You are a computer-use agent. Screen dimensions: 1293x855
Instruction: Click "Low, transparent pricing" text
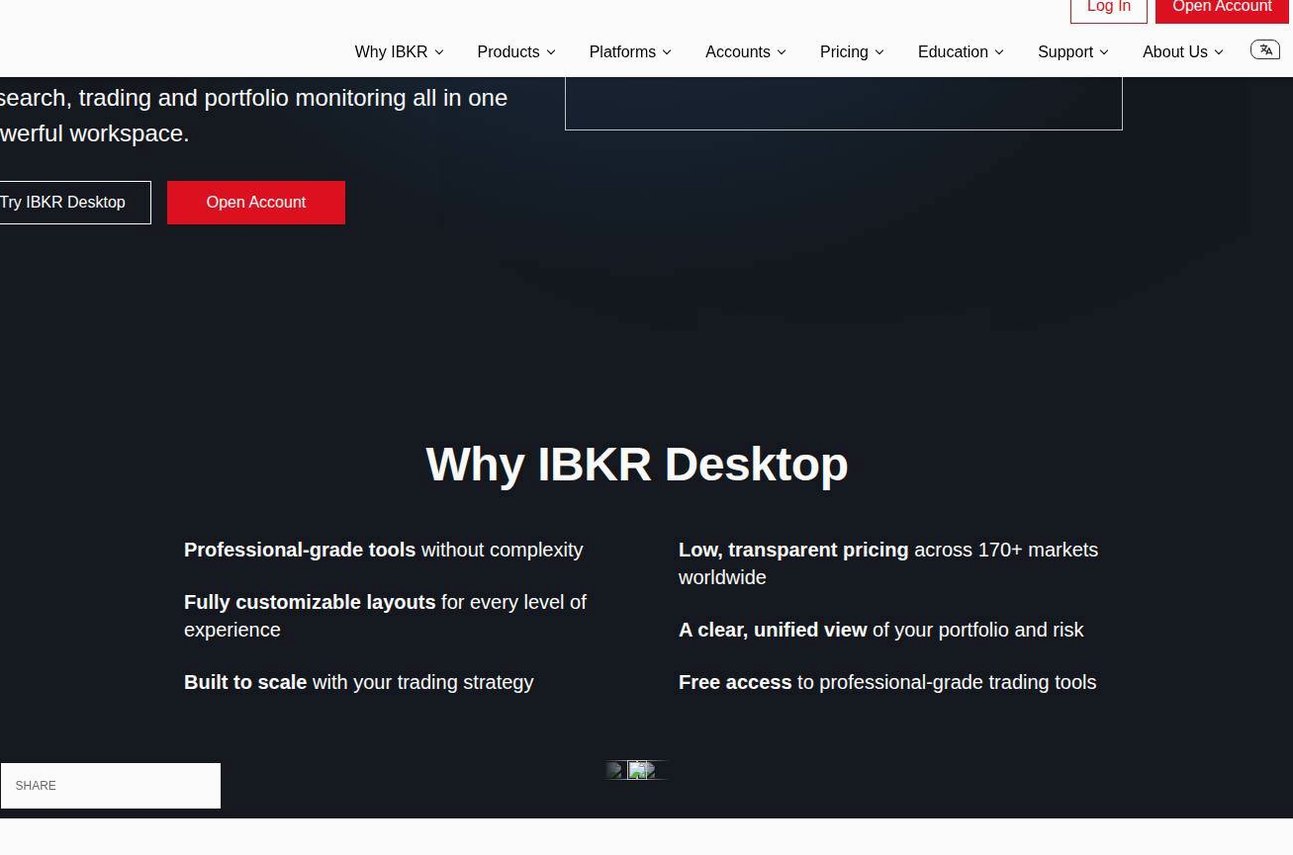793,550
